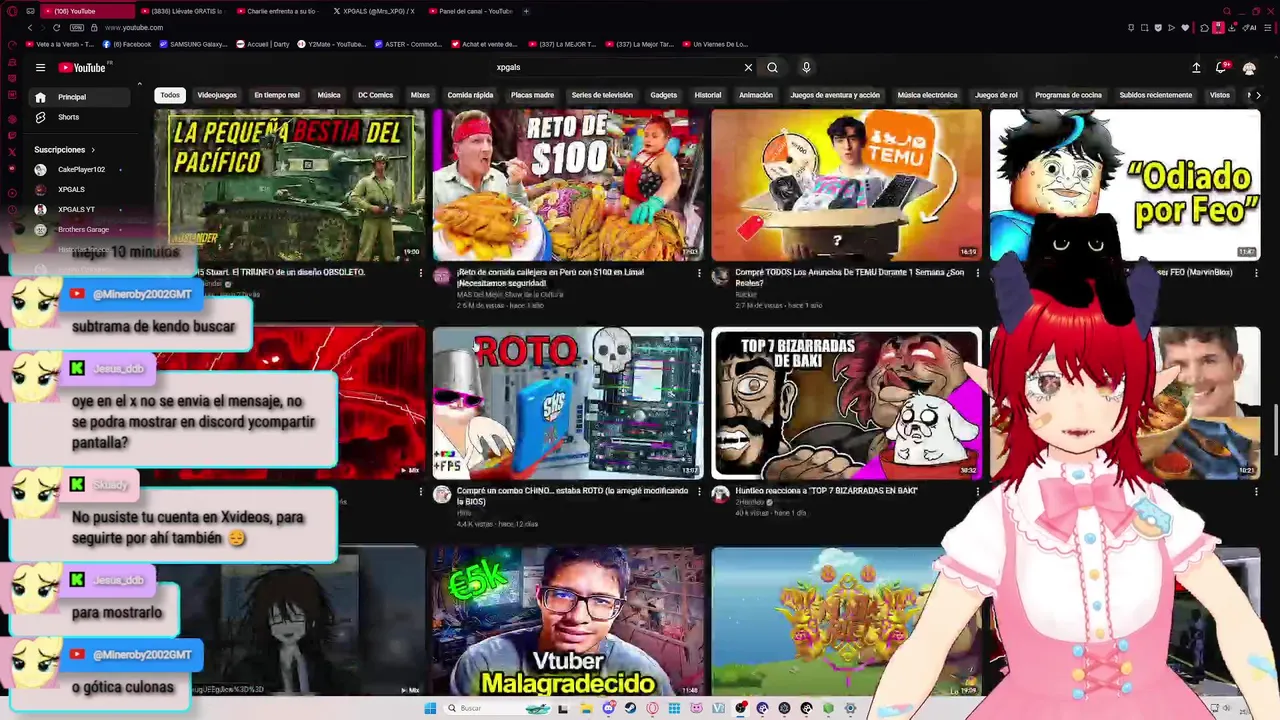This screenshot has height=720, width=1280.
Task: Select the Videojuegos filter chip
Action: click(x=217, y=95)
